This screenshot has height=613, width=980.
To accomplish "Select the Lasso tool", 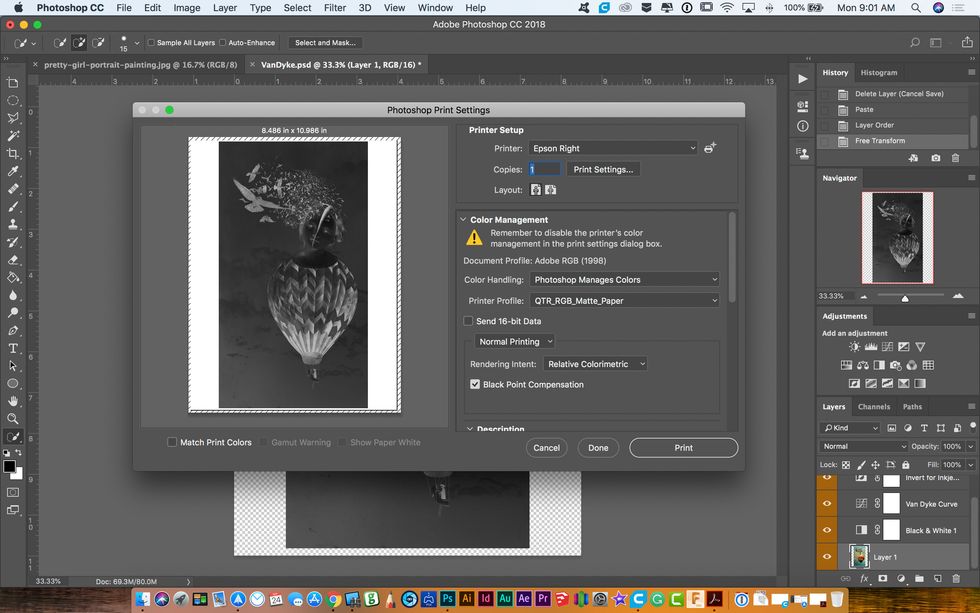I will (13, 119).
